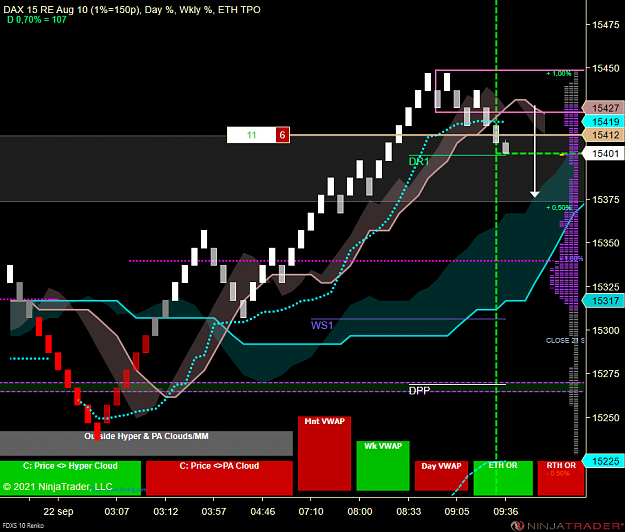Click the 03:57 time axis label
Screen dimensions: 625x532
coord(214,512)
